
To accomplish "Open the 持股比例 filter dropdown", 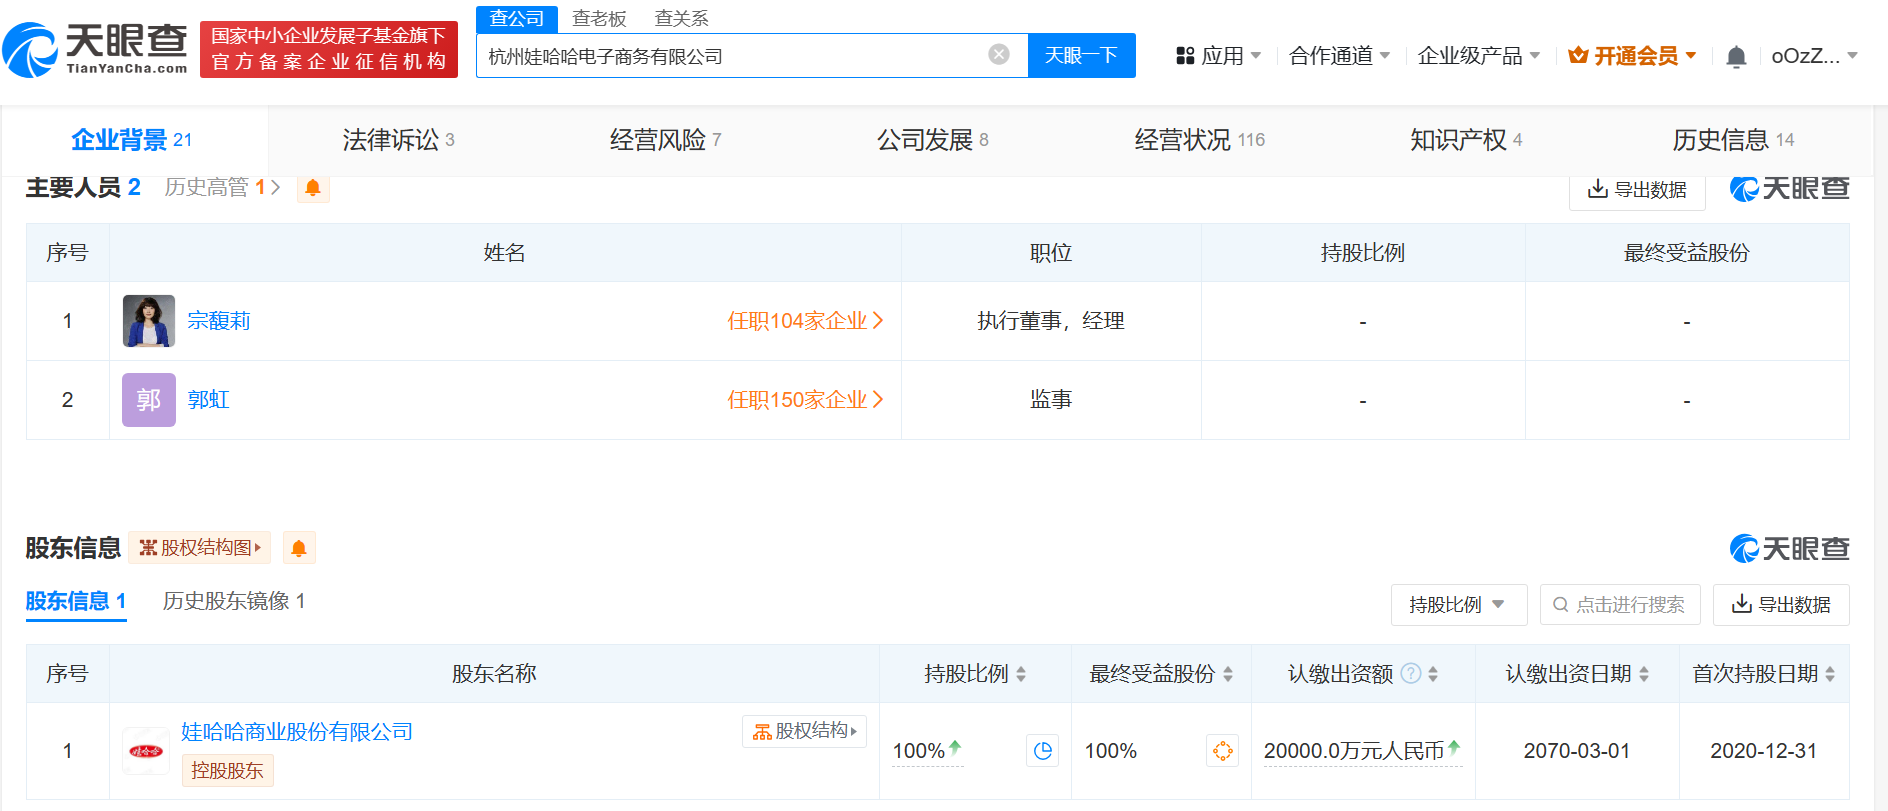I will click(1458, 605).
